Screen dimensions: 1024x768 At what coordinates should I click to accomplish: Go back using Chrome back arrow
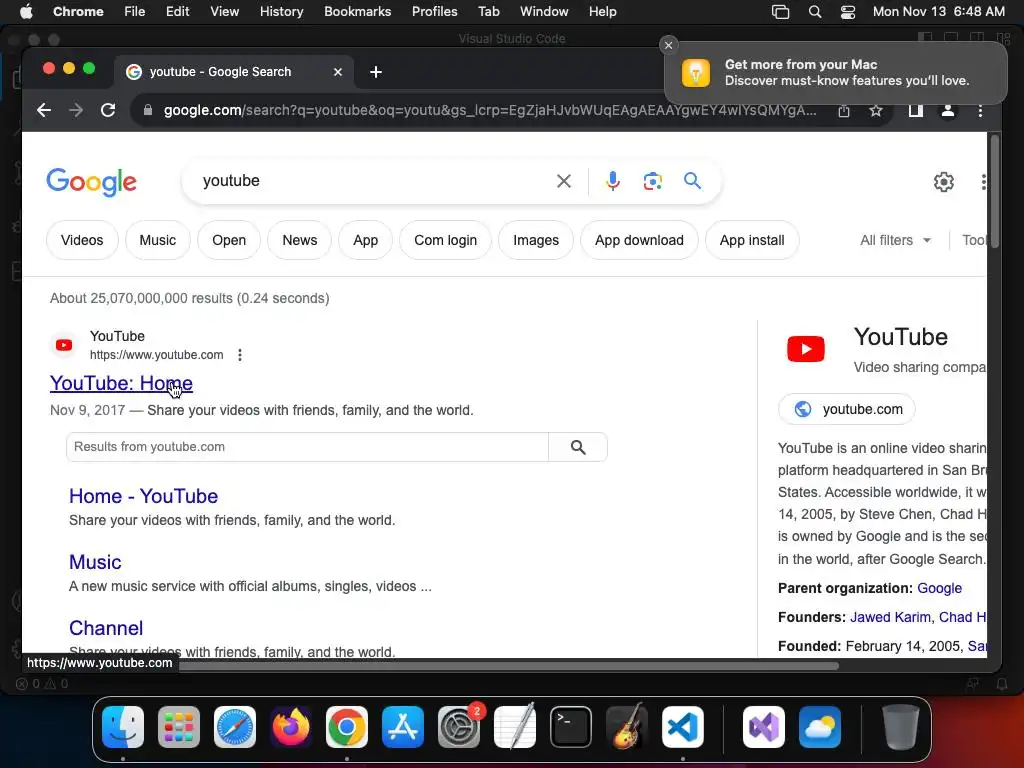[44, 110]
